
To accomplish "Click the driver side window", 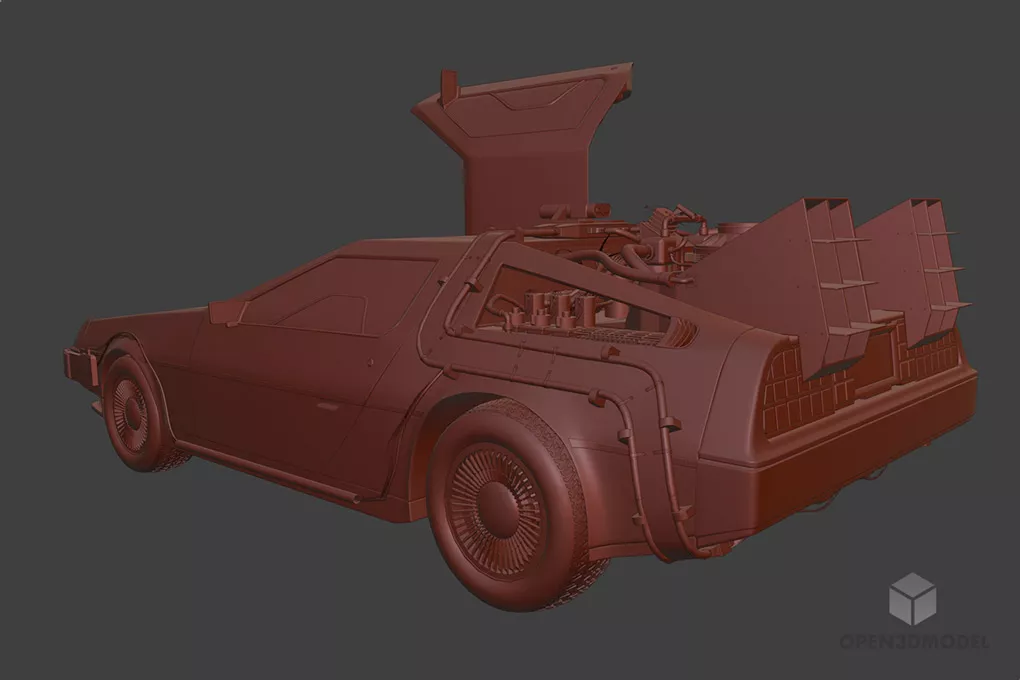I will pyautogui.click(x=338, y=295).
